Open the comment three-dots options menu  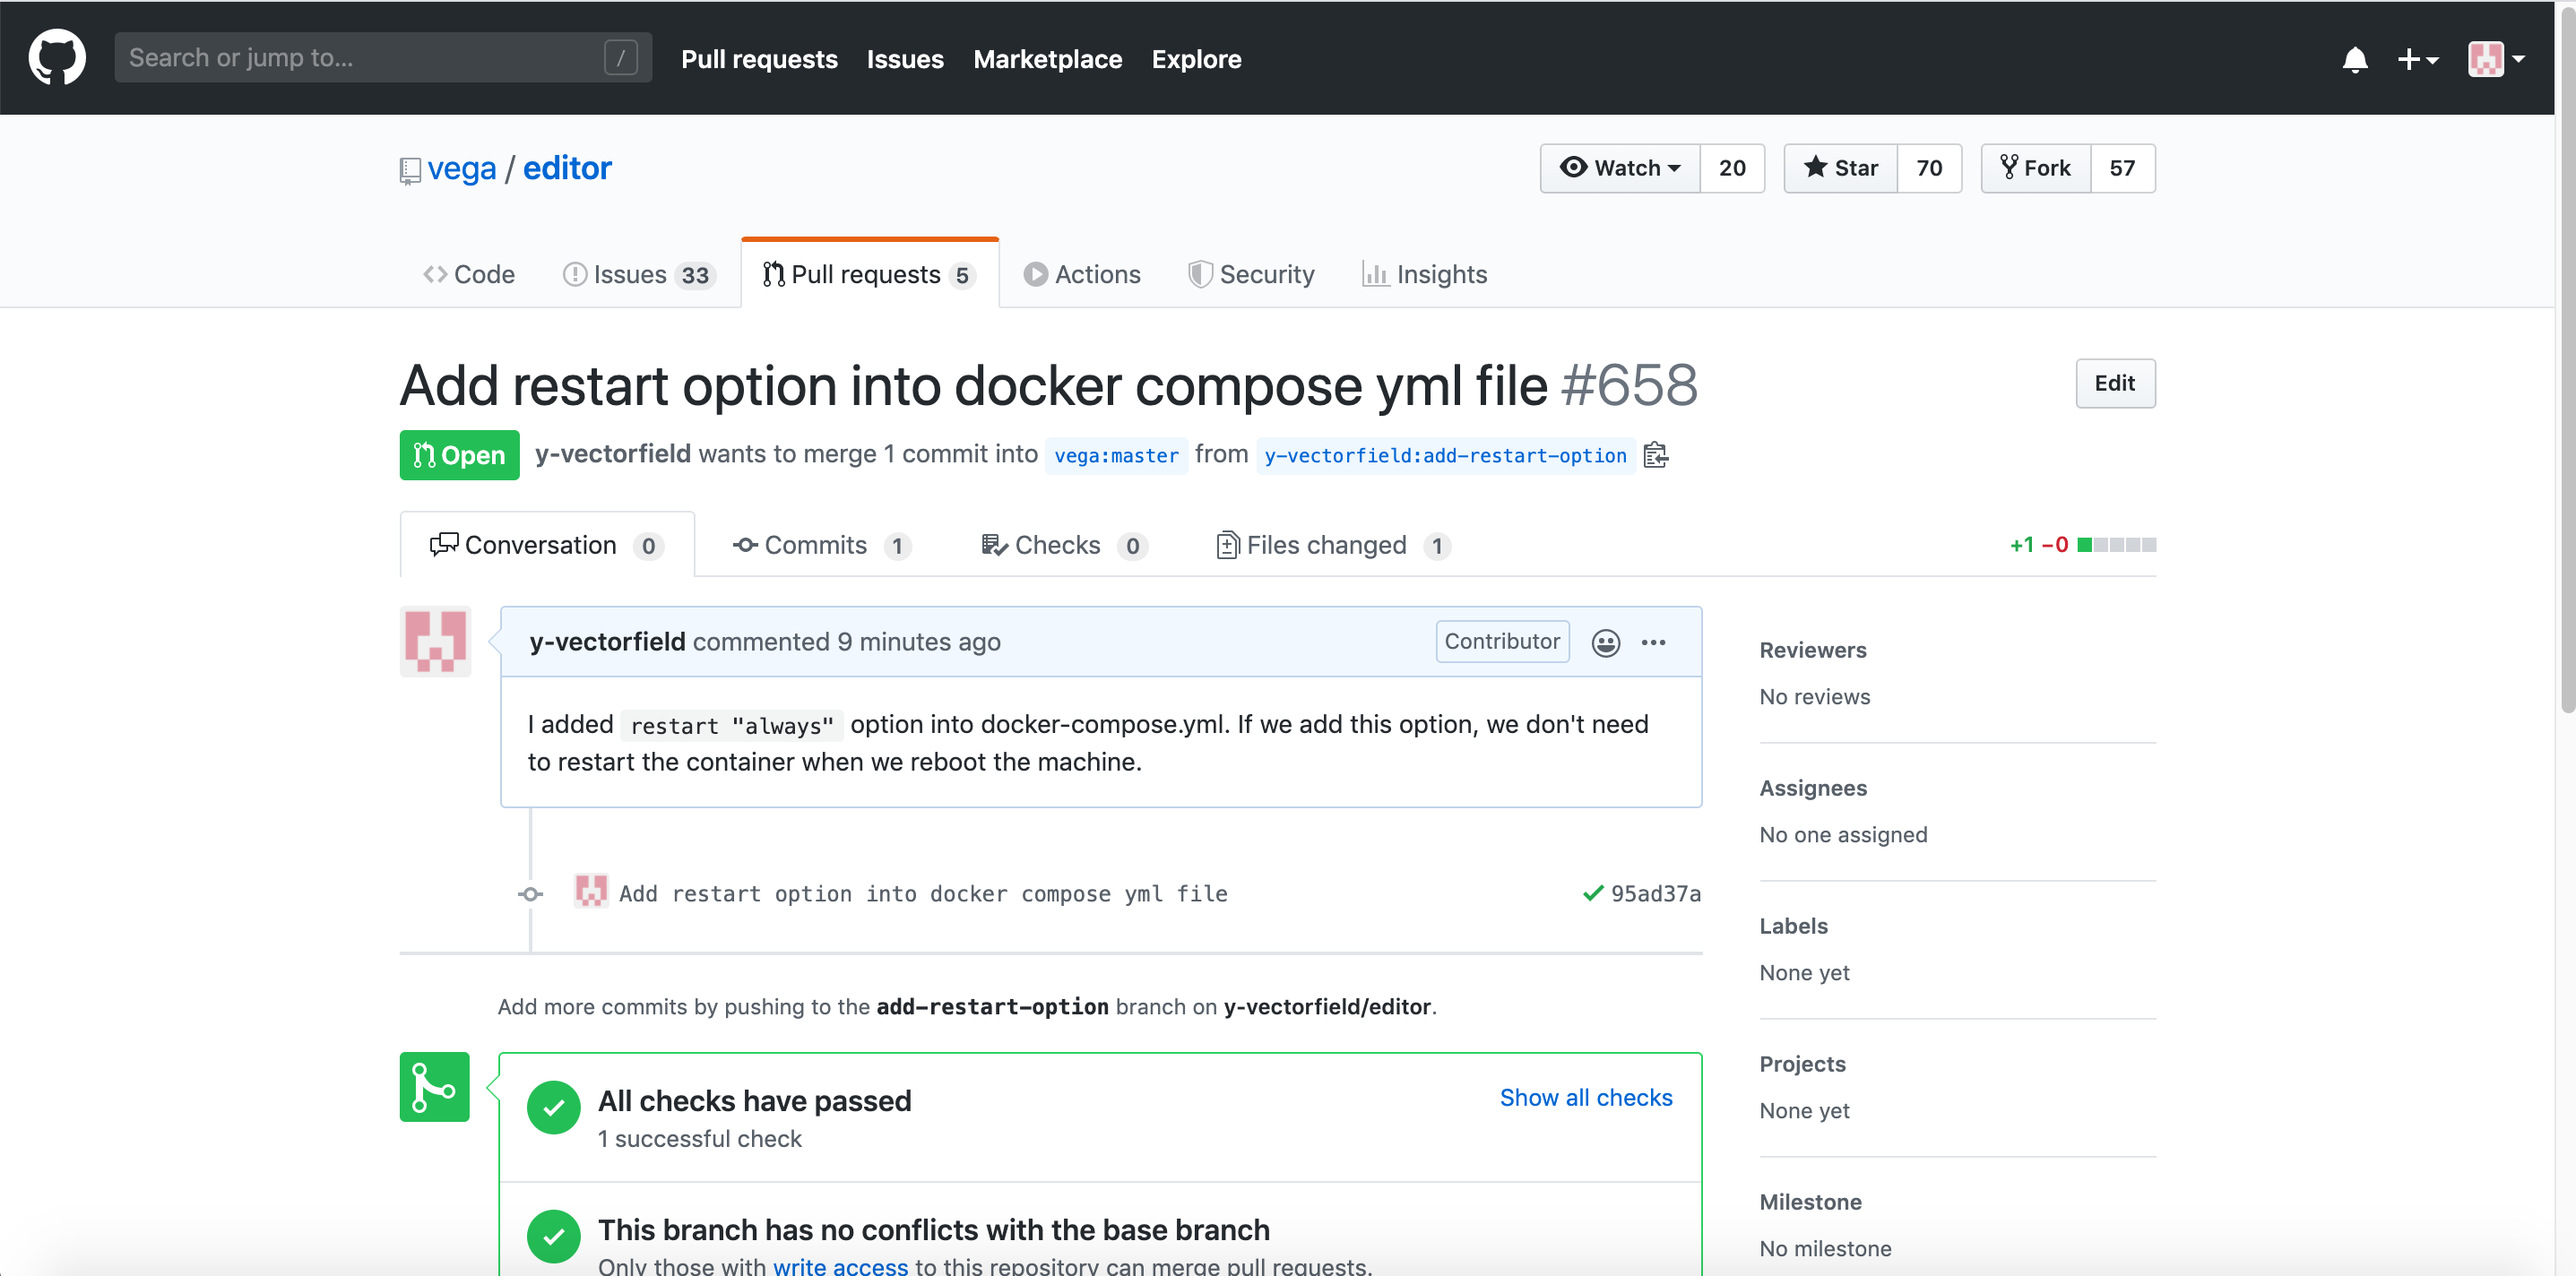1653,642
